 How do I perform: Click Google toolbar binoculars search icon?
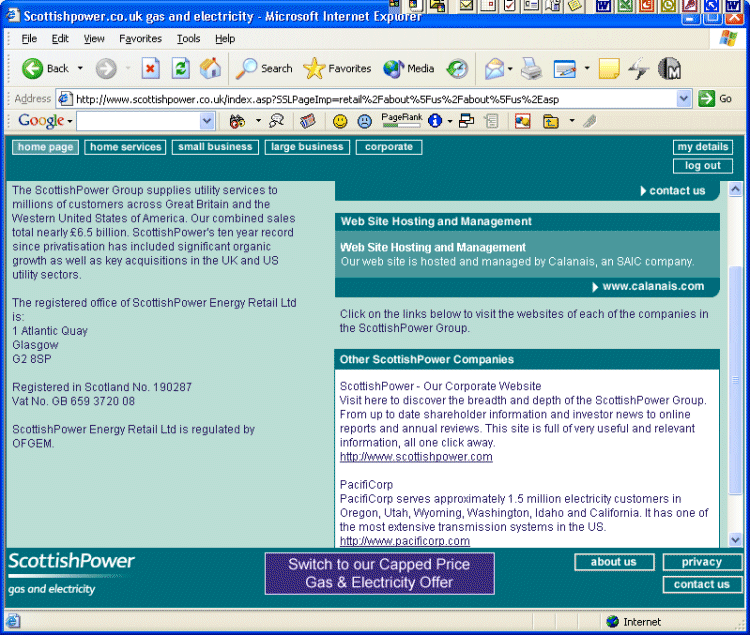click(238, 121)
